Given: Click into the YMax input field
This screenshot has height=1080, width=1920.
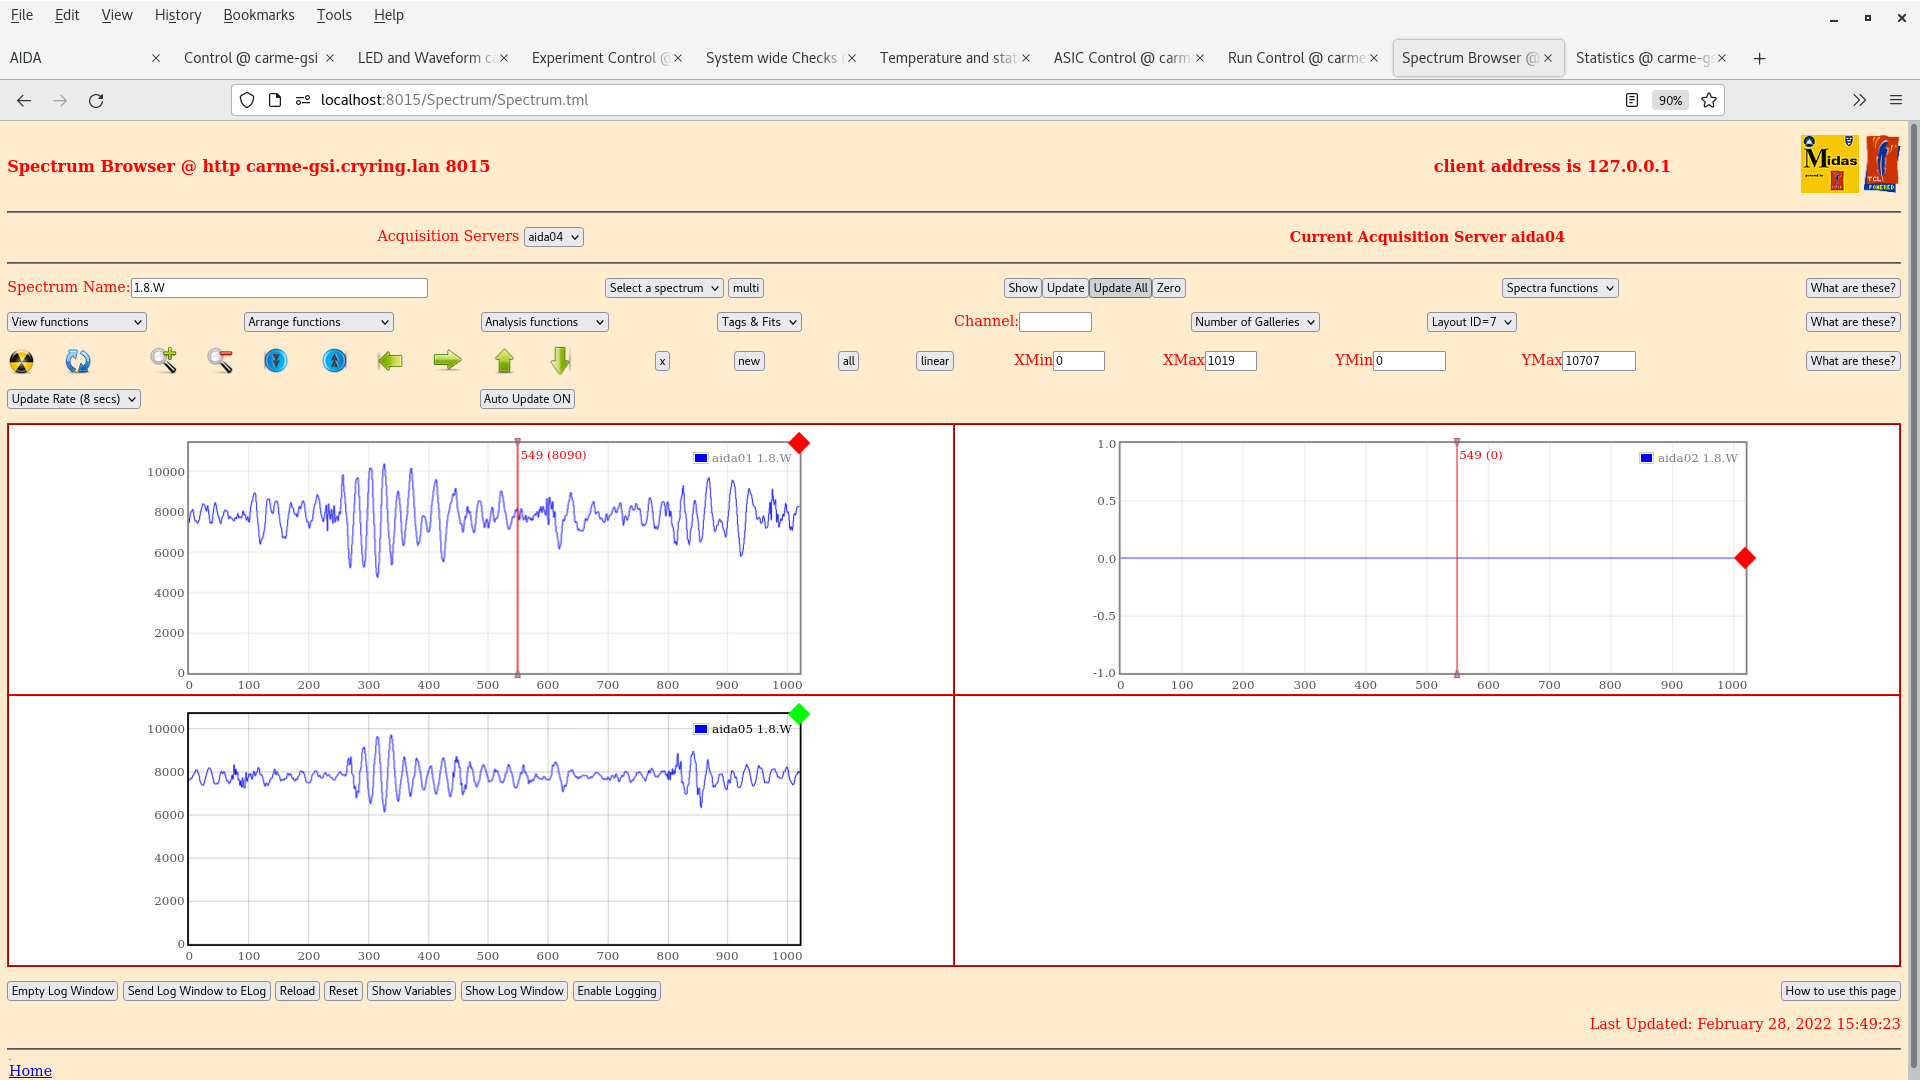Looking at the screenshot, I should point(1598,361).
